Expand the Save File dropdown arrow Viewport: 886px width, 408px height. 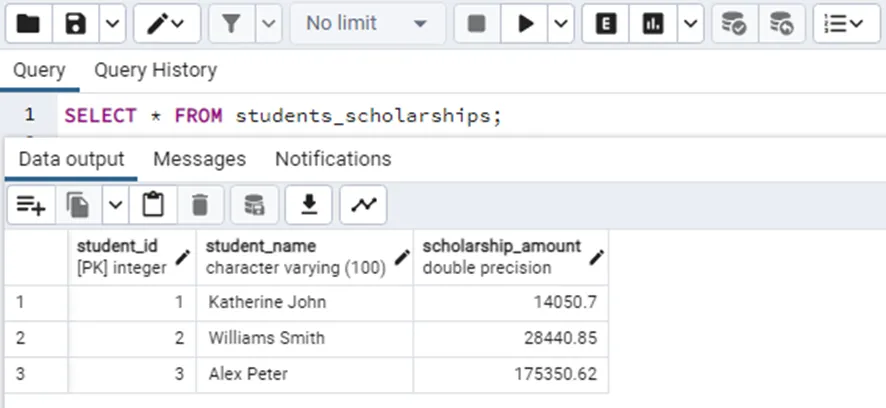(113, 23)
